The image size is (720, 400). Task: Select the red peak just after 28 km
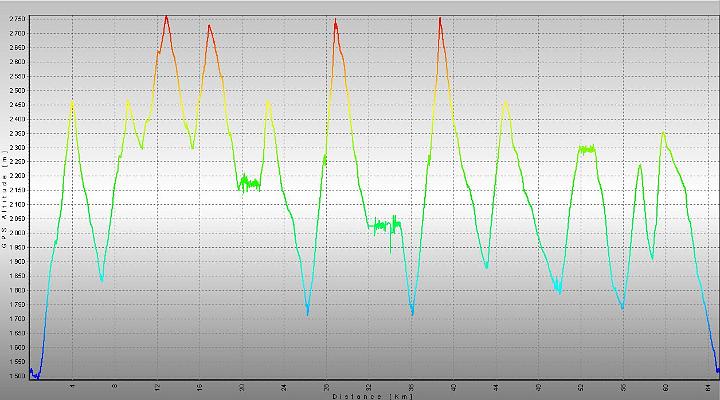336,23
